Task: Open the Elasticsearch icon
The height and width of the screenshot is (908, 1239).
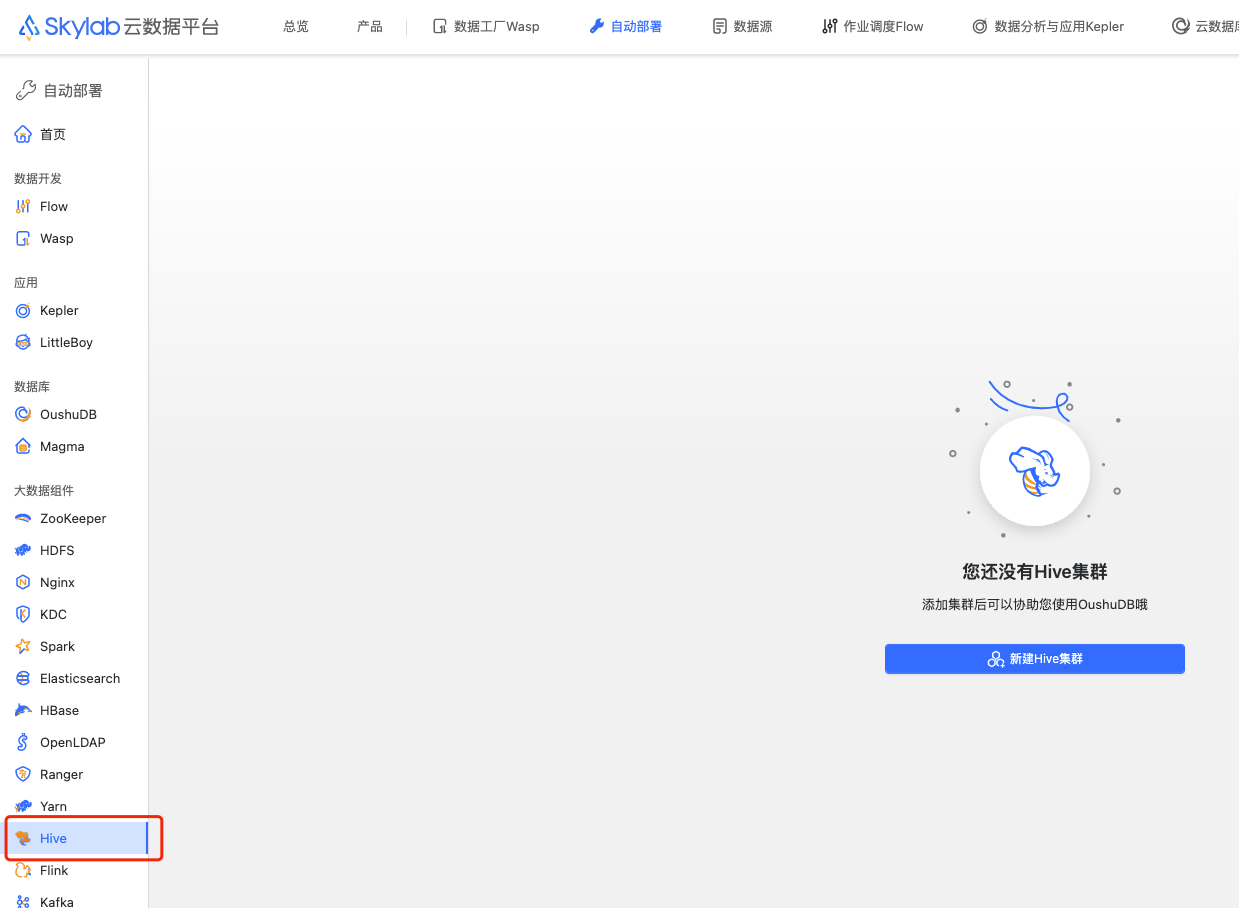Action: (x=23, y=678)
